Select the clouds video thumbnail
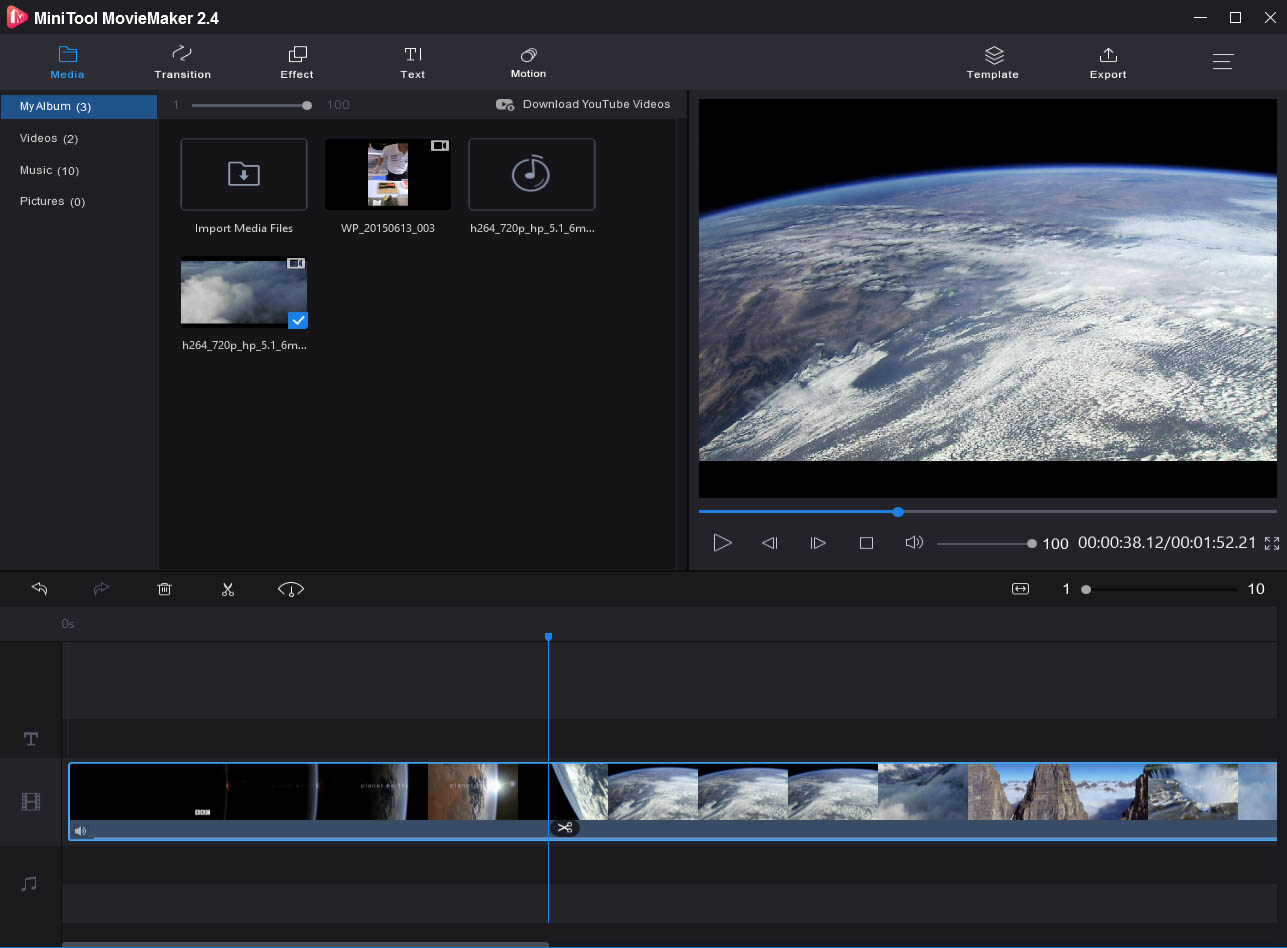 click(244, 292)
